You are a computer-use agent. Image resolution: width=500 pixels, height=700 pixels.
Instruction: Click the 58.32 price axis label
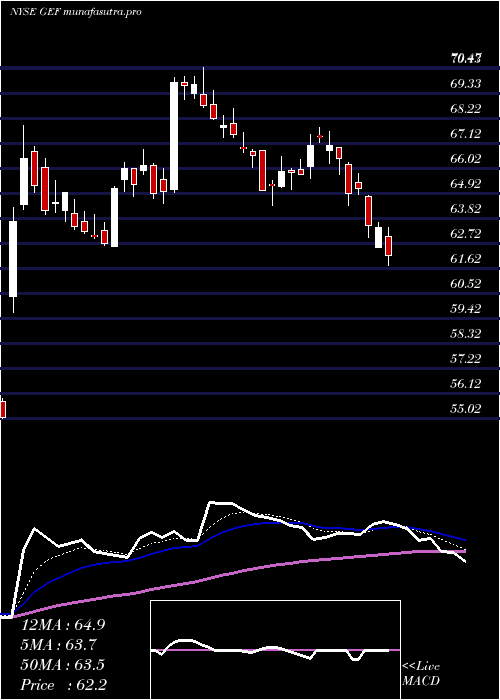(466, 333)
